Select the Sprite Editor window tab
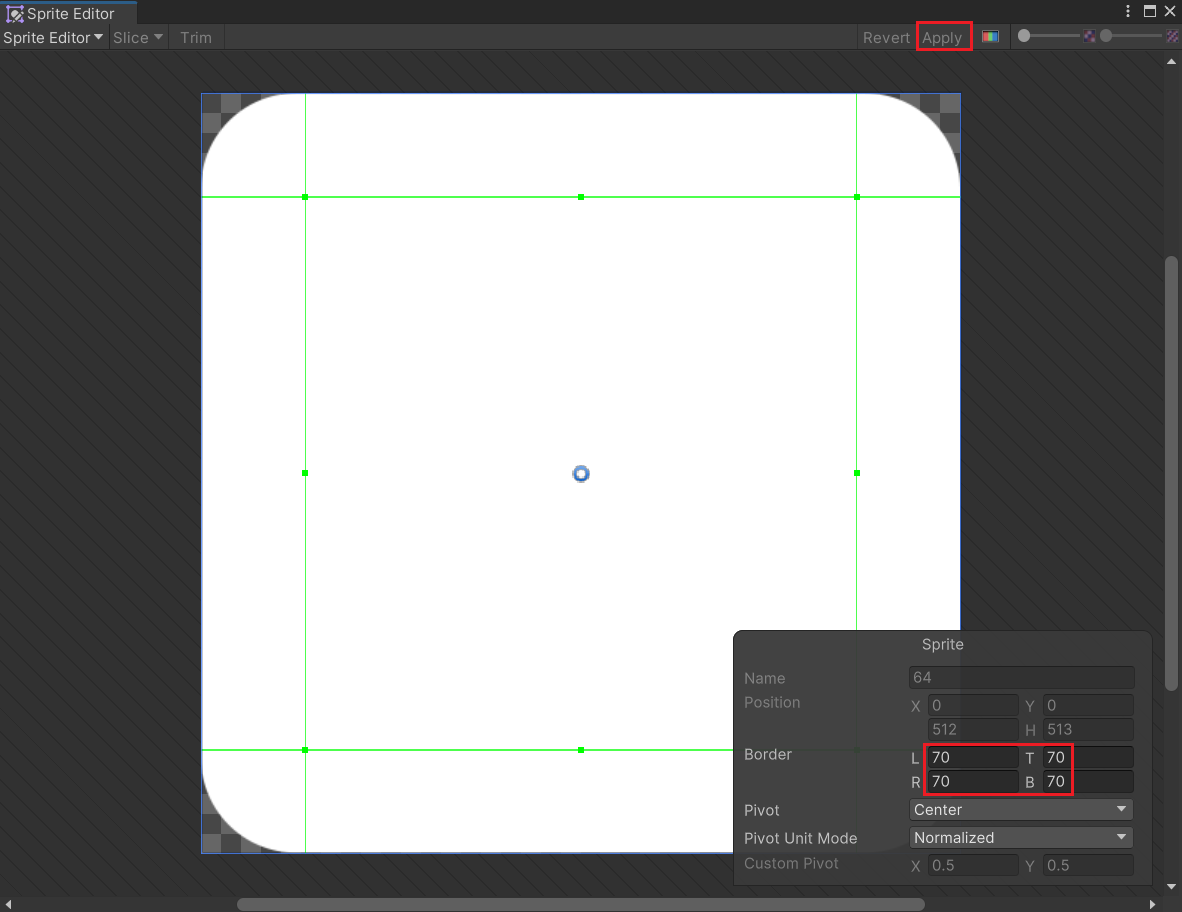 [69, 14]
